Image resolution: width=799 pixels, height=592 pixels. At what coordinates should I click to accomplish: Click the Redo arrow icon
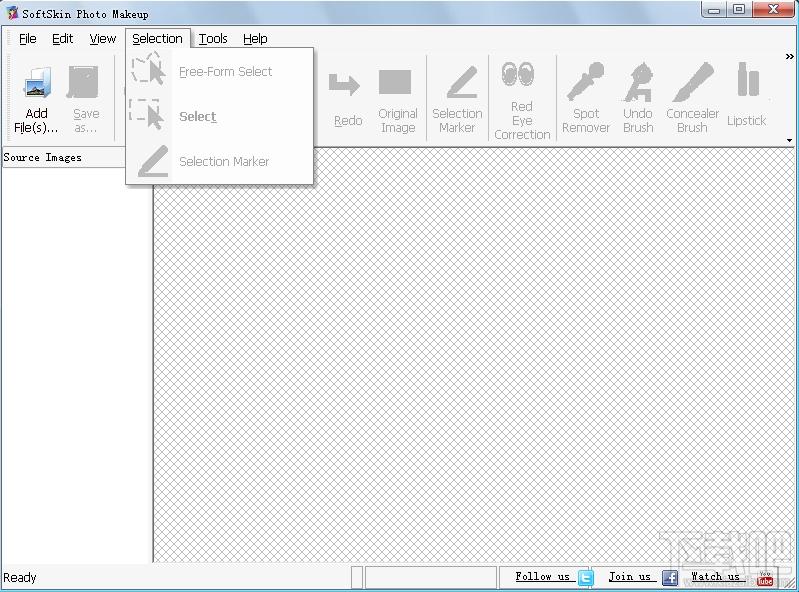344,85
